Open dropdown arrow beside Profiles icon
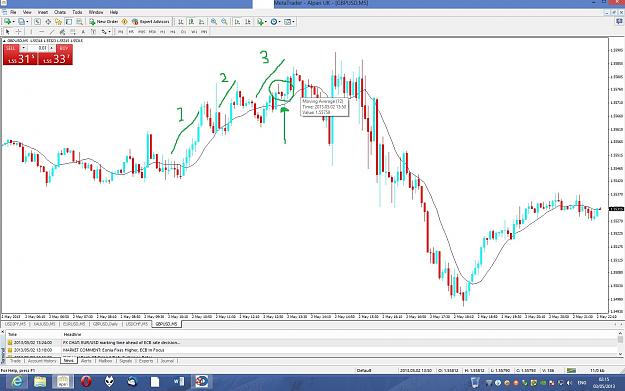This screenshot has height=391, width=625. [x=27, y=22]
